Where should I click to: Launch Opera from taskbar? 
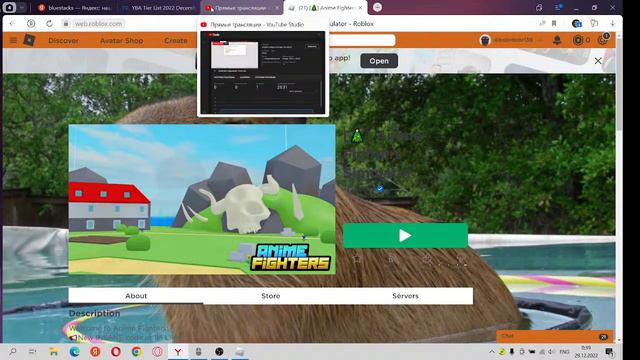116,351
